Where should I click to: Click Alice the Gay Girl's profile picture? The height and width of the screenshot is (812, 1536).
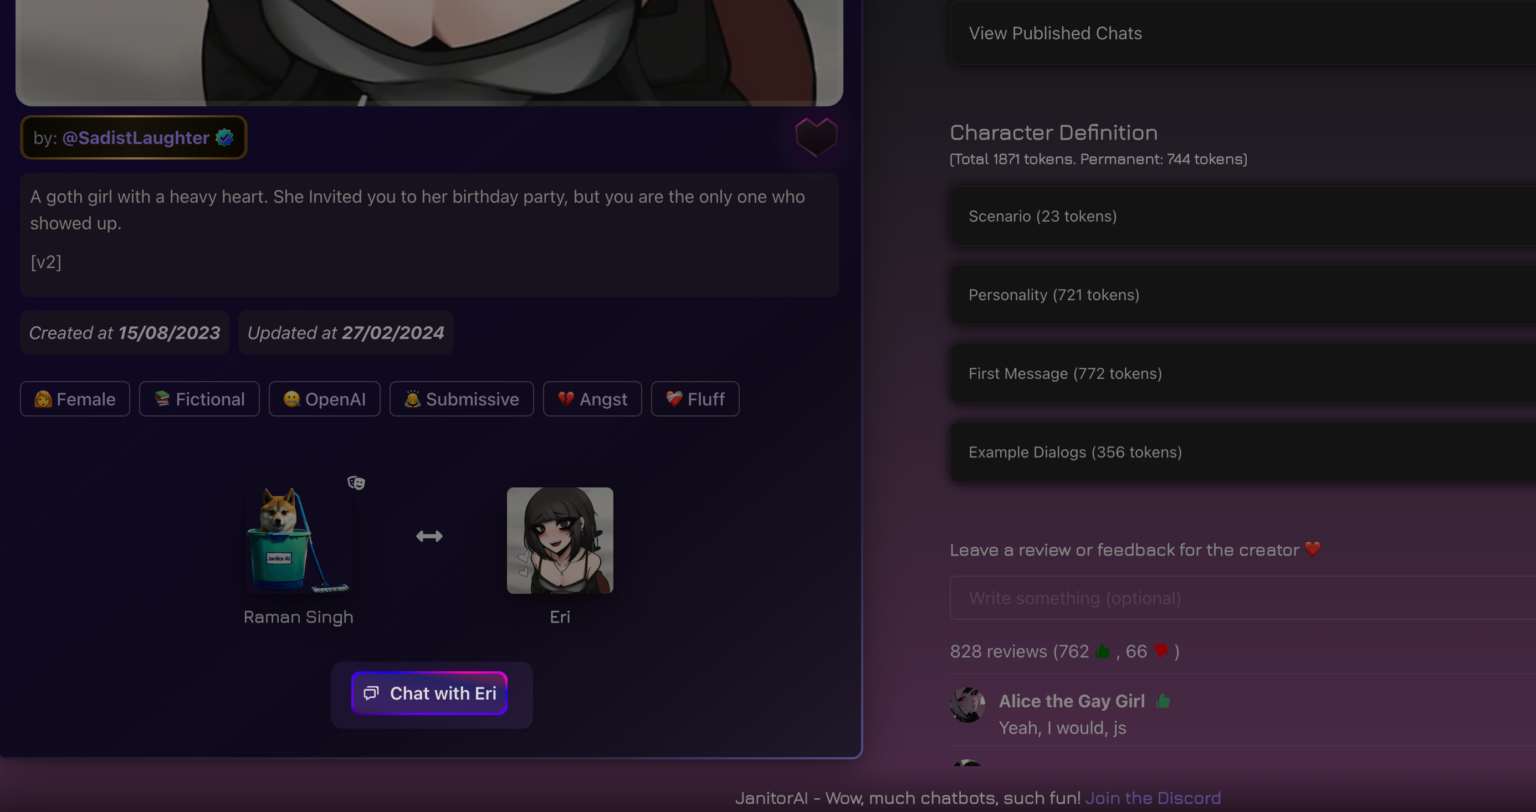[967, 705]
